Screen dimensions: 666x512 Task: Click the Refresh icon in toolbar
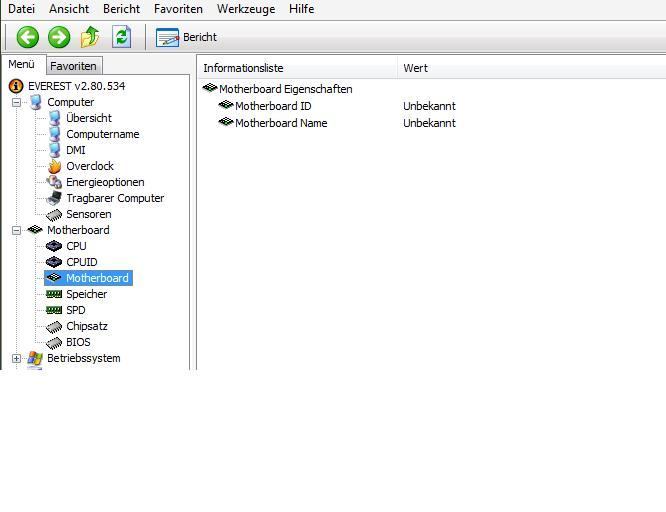121,37
